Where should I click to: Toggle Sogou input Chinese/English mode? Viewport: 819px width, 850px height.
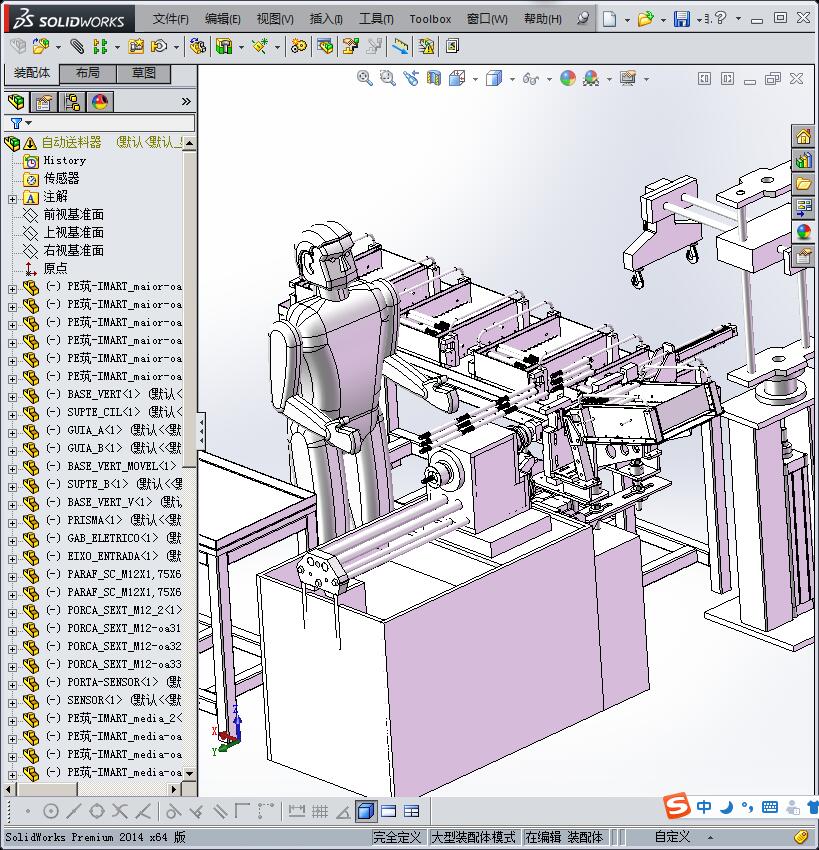pos(705,807)
